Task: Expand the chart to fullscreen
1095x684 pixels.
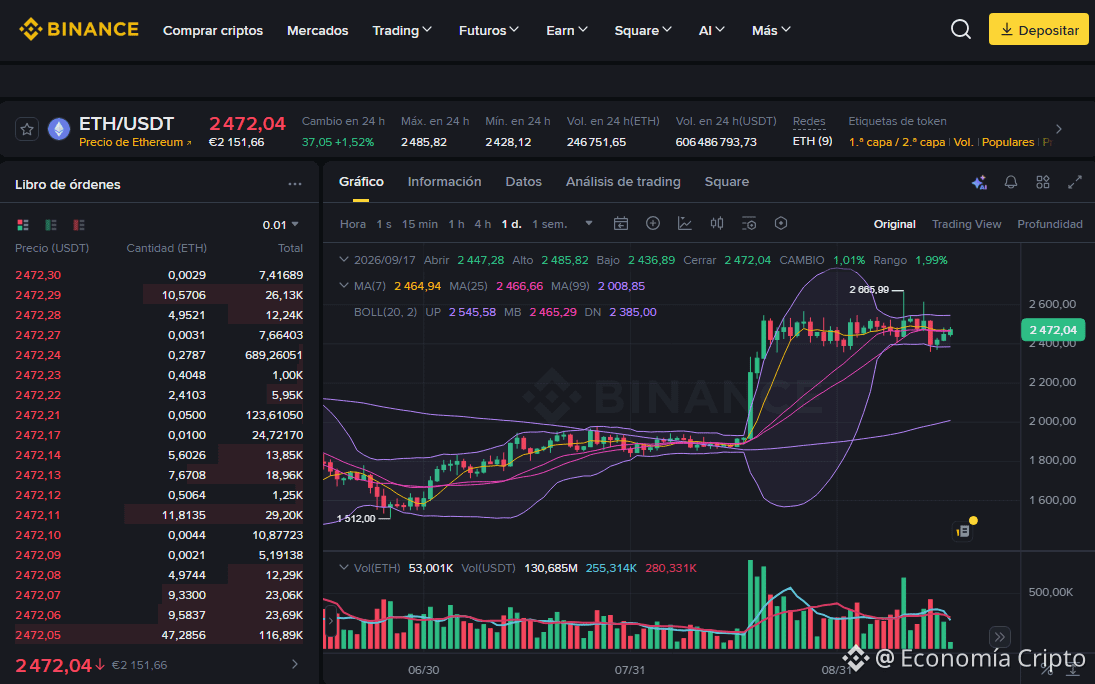Action: [1075, 182]
